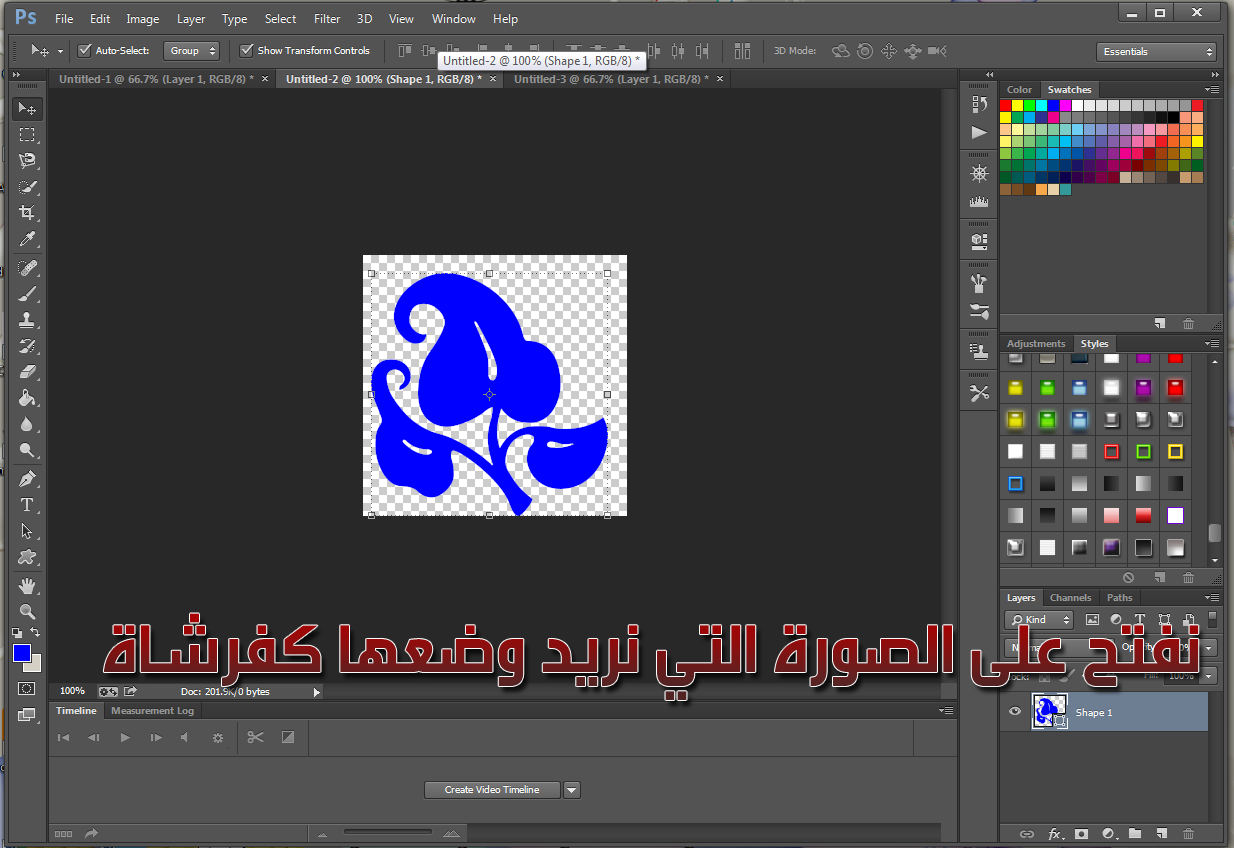Open the Essentials workspace dropdown
Image resolution: width=1234 pixels, height=848 pixels.
pyautogui.click(x=1156, y=52)
